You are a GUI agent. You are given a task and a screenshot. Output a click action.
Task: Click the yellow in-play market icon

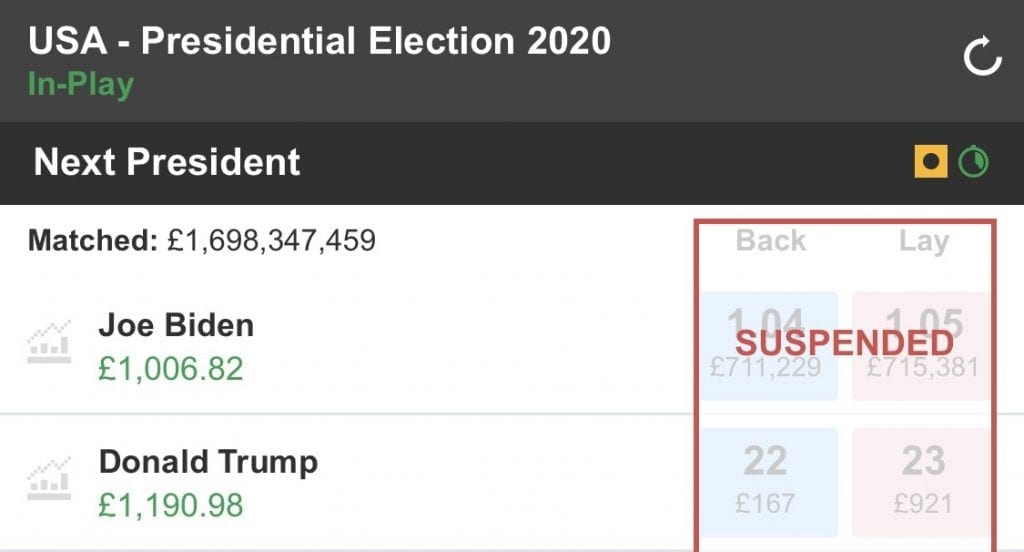click(931, 161)
